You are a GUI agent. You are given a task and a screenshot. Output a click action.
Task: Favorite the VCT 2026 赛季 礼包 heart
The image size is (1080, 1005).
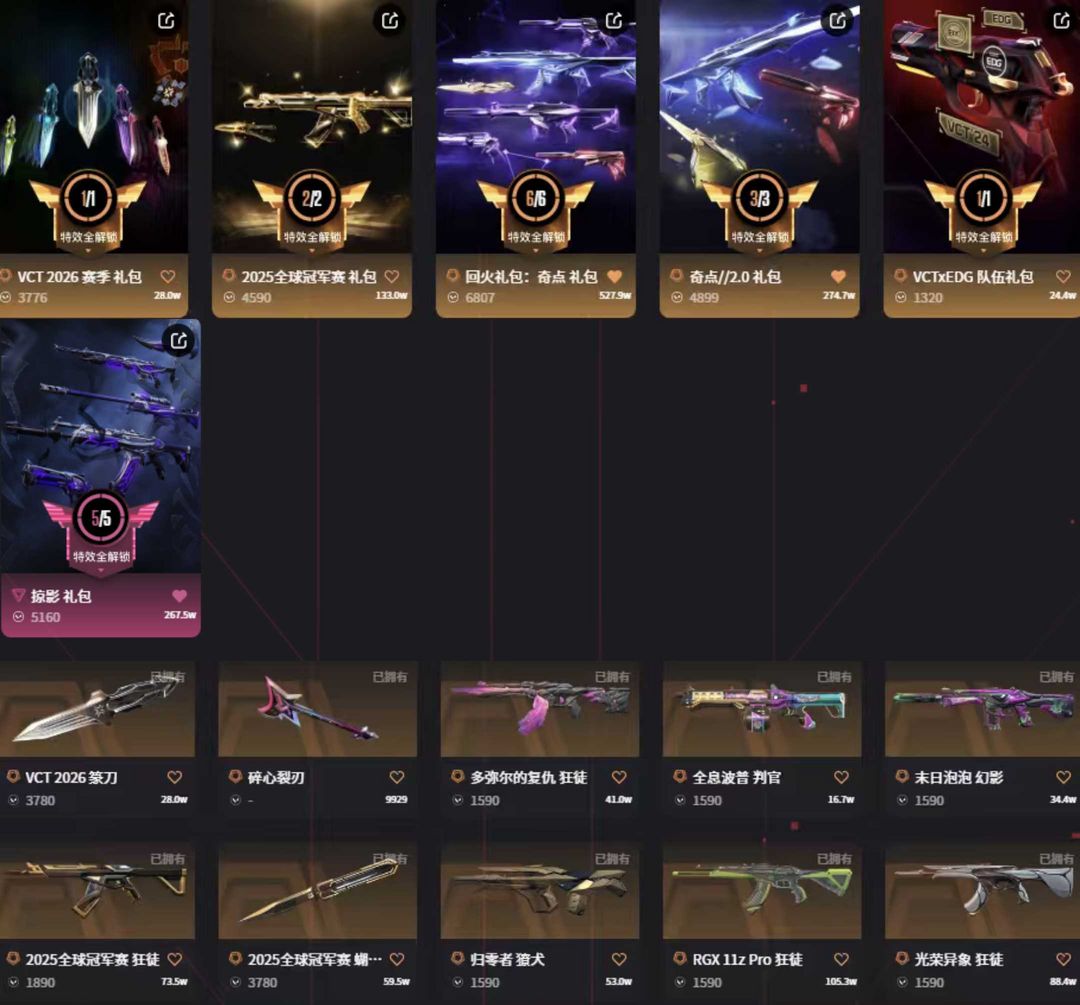pos(168,276)
